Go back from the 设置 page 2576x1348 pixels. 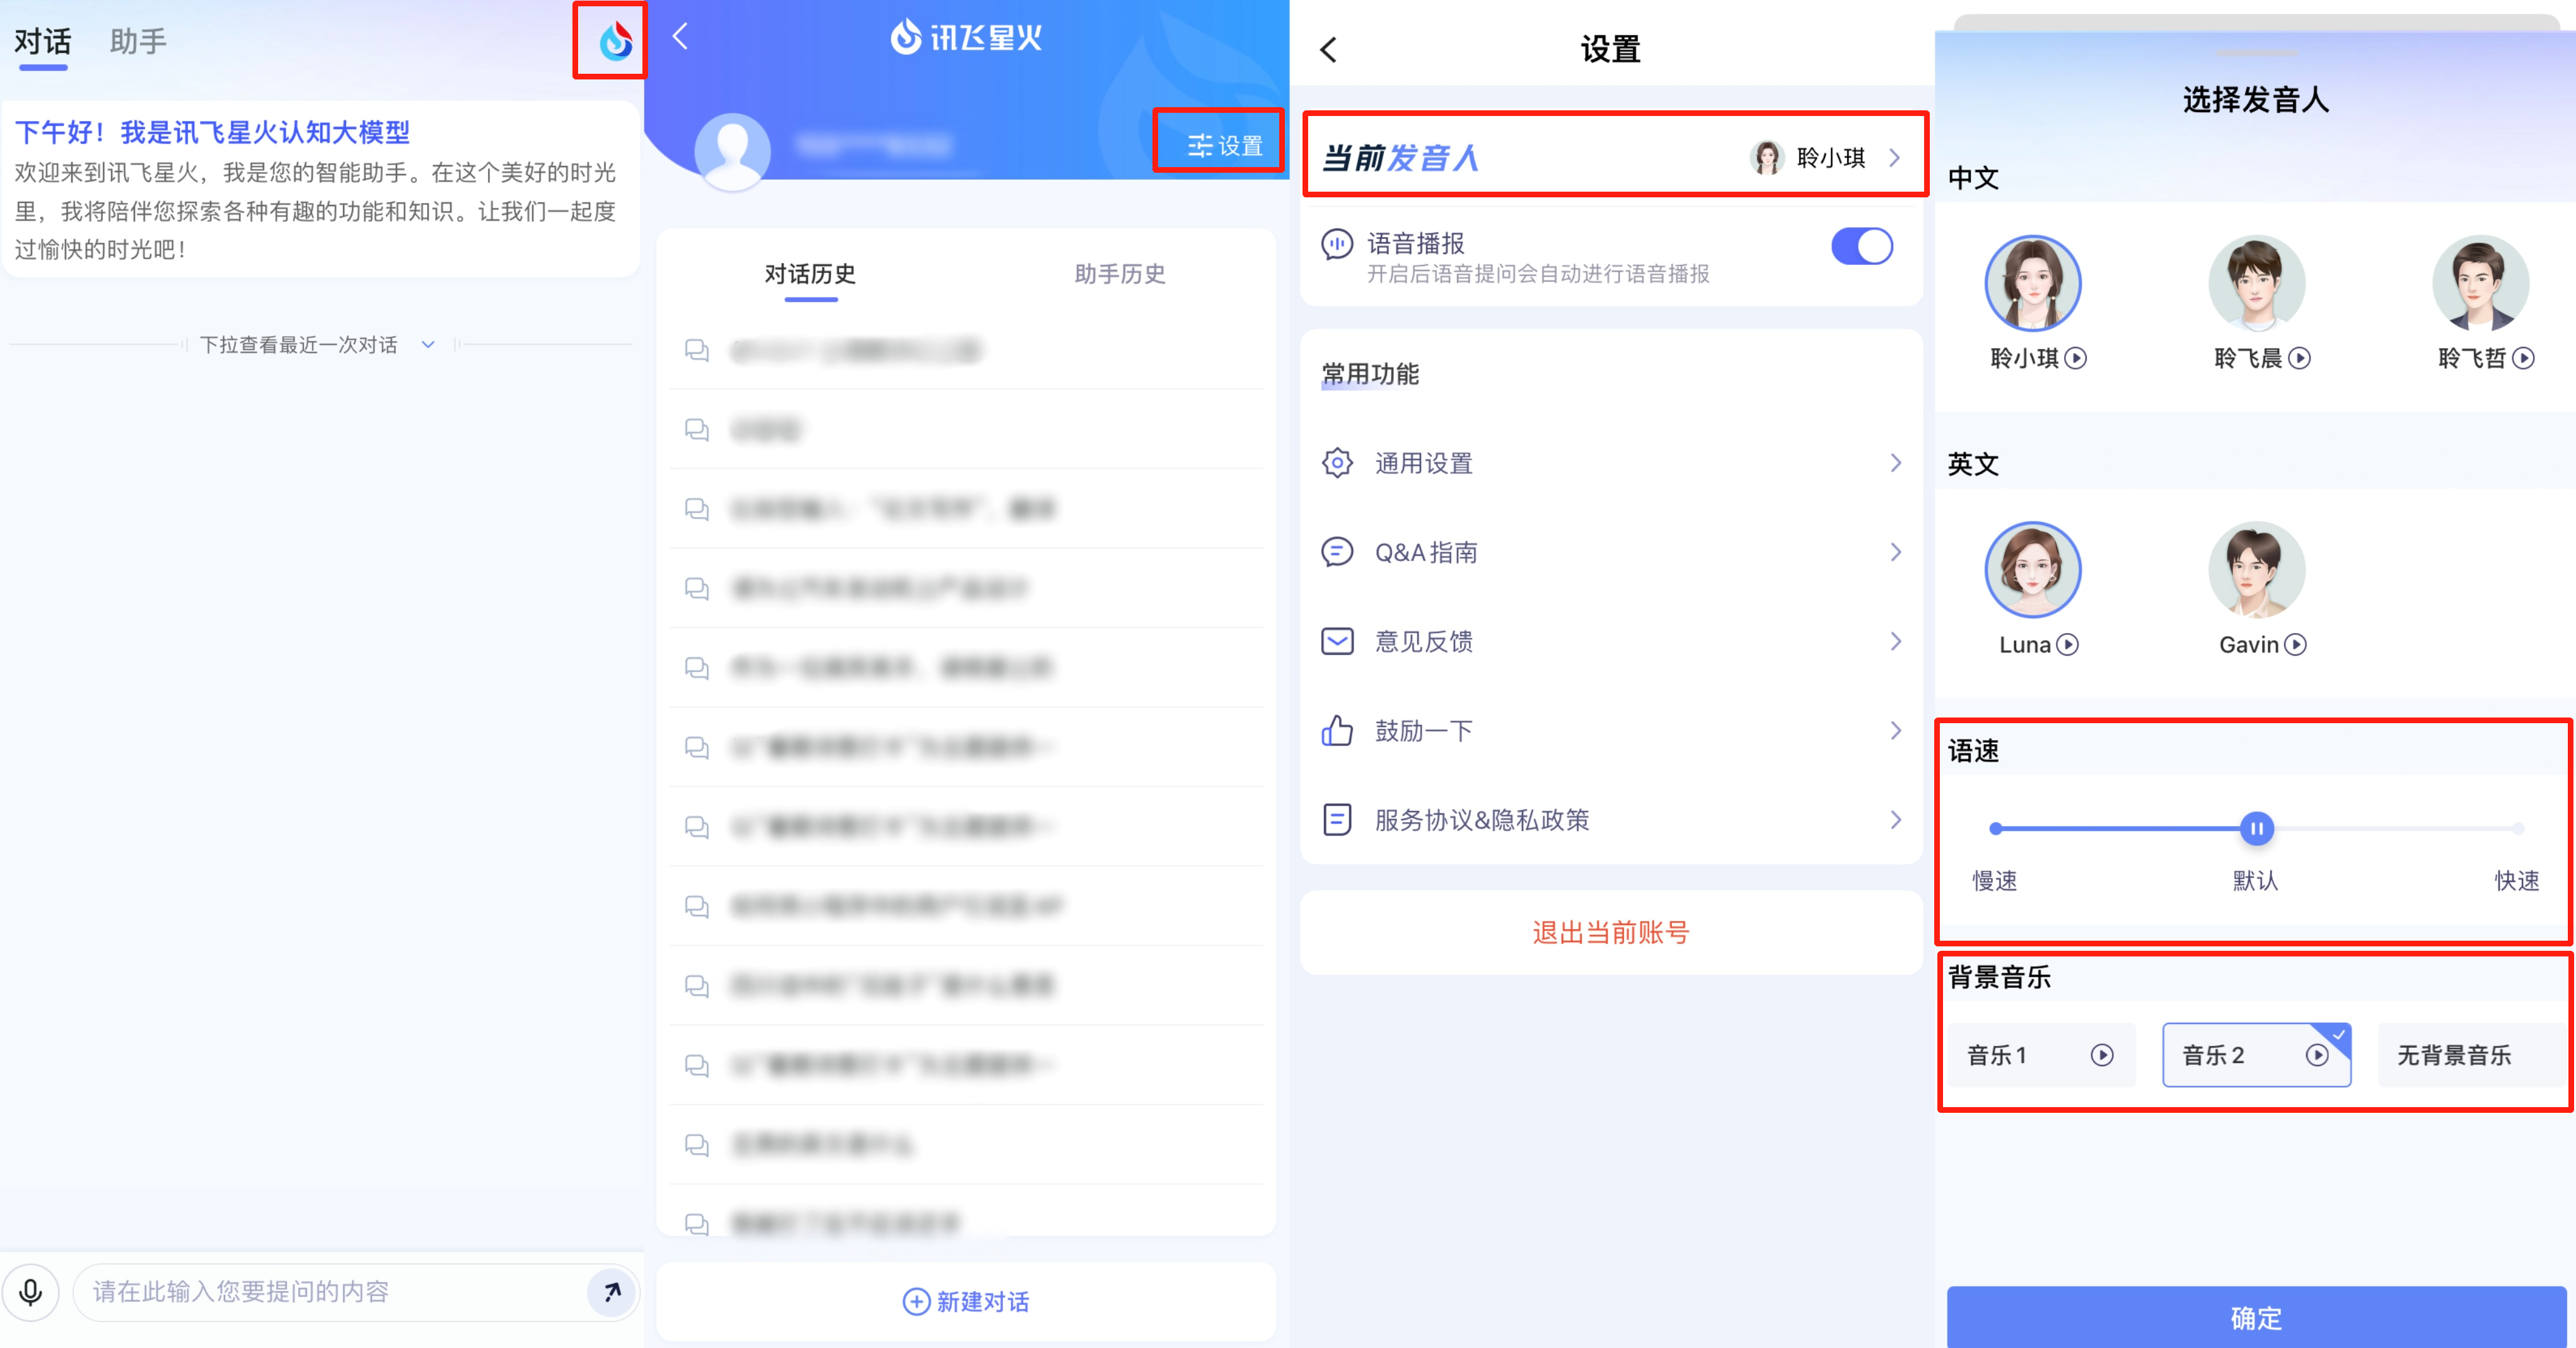(x=1328, y=50)
